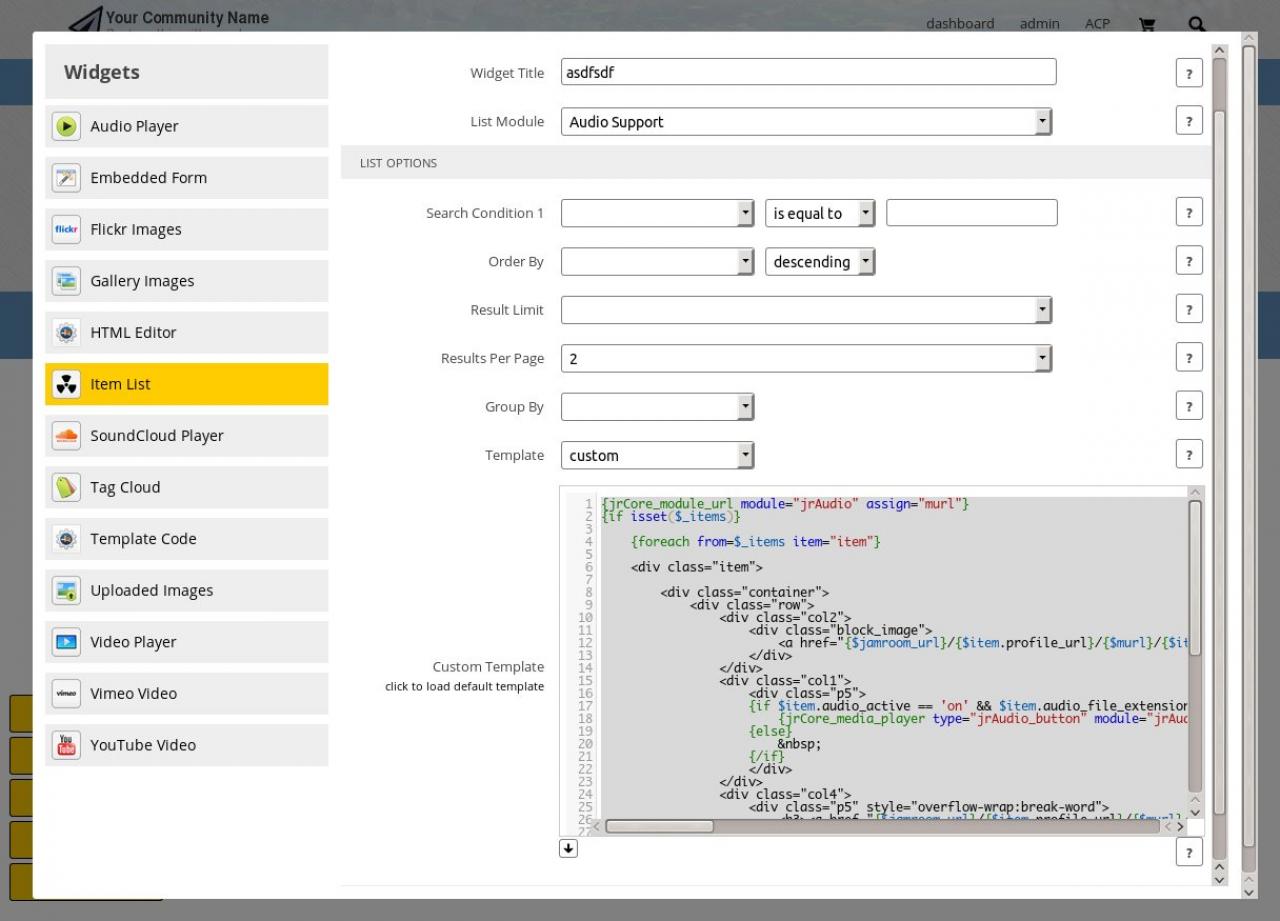1280x921 pixels.
Task: Click 'click to load default template' link
Action: click(464, 687)
